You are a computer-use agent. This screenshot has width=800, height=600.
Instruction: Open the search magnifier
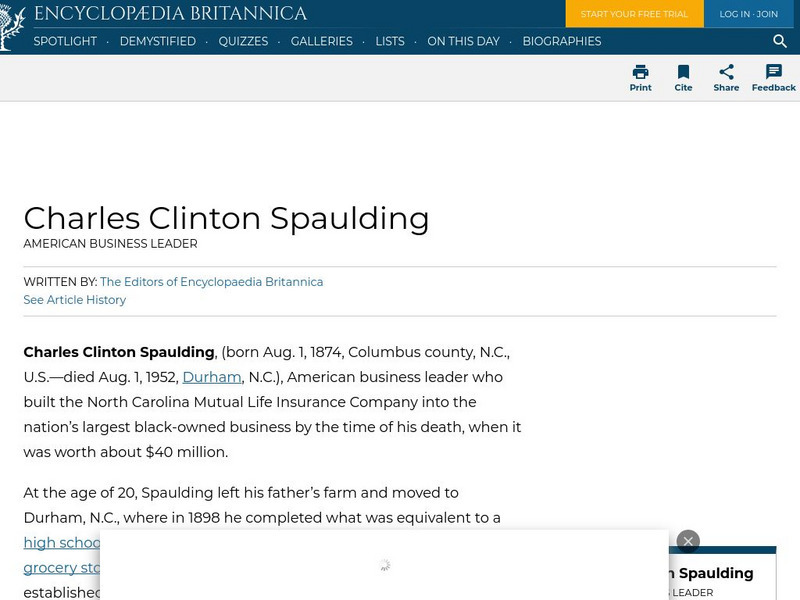pos(780,42)
